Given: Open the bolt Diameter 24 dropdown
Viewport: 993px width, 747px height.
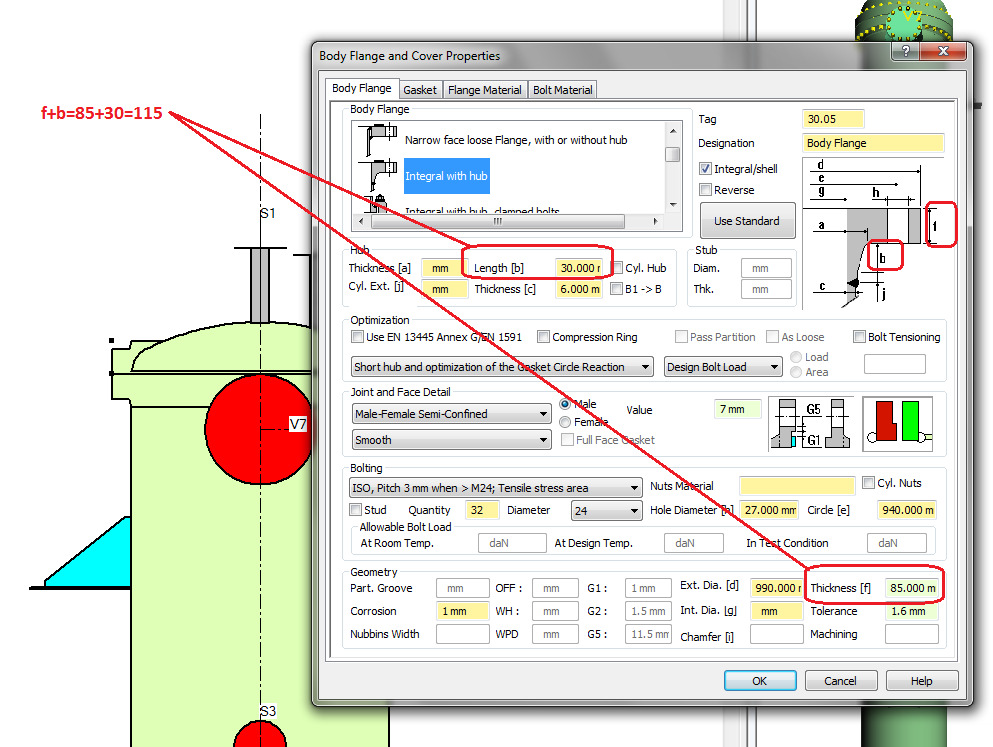Looking at the screenshot, I should click(x=606, y=510).
